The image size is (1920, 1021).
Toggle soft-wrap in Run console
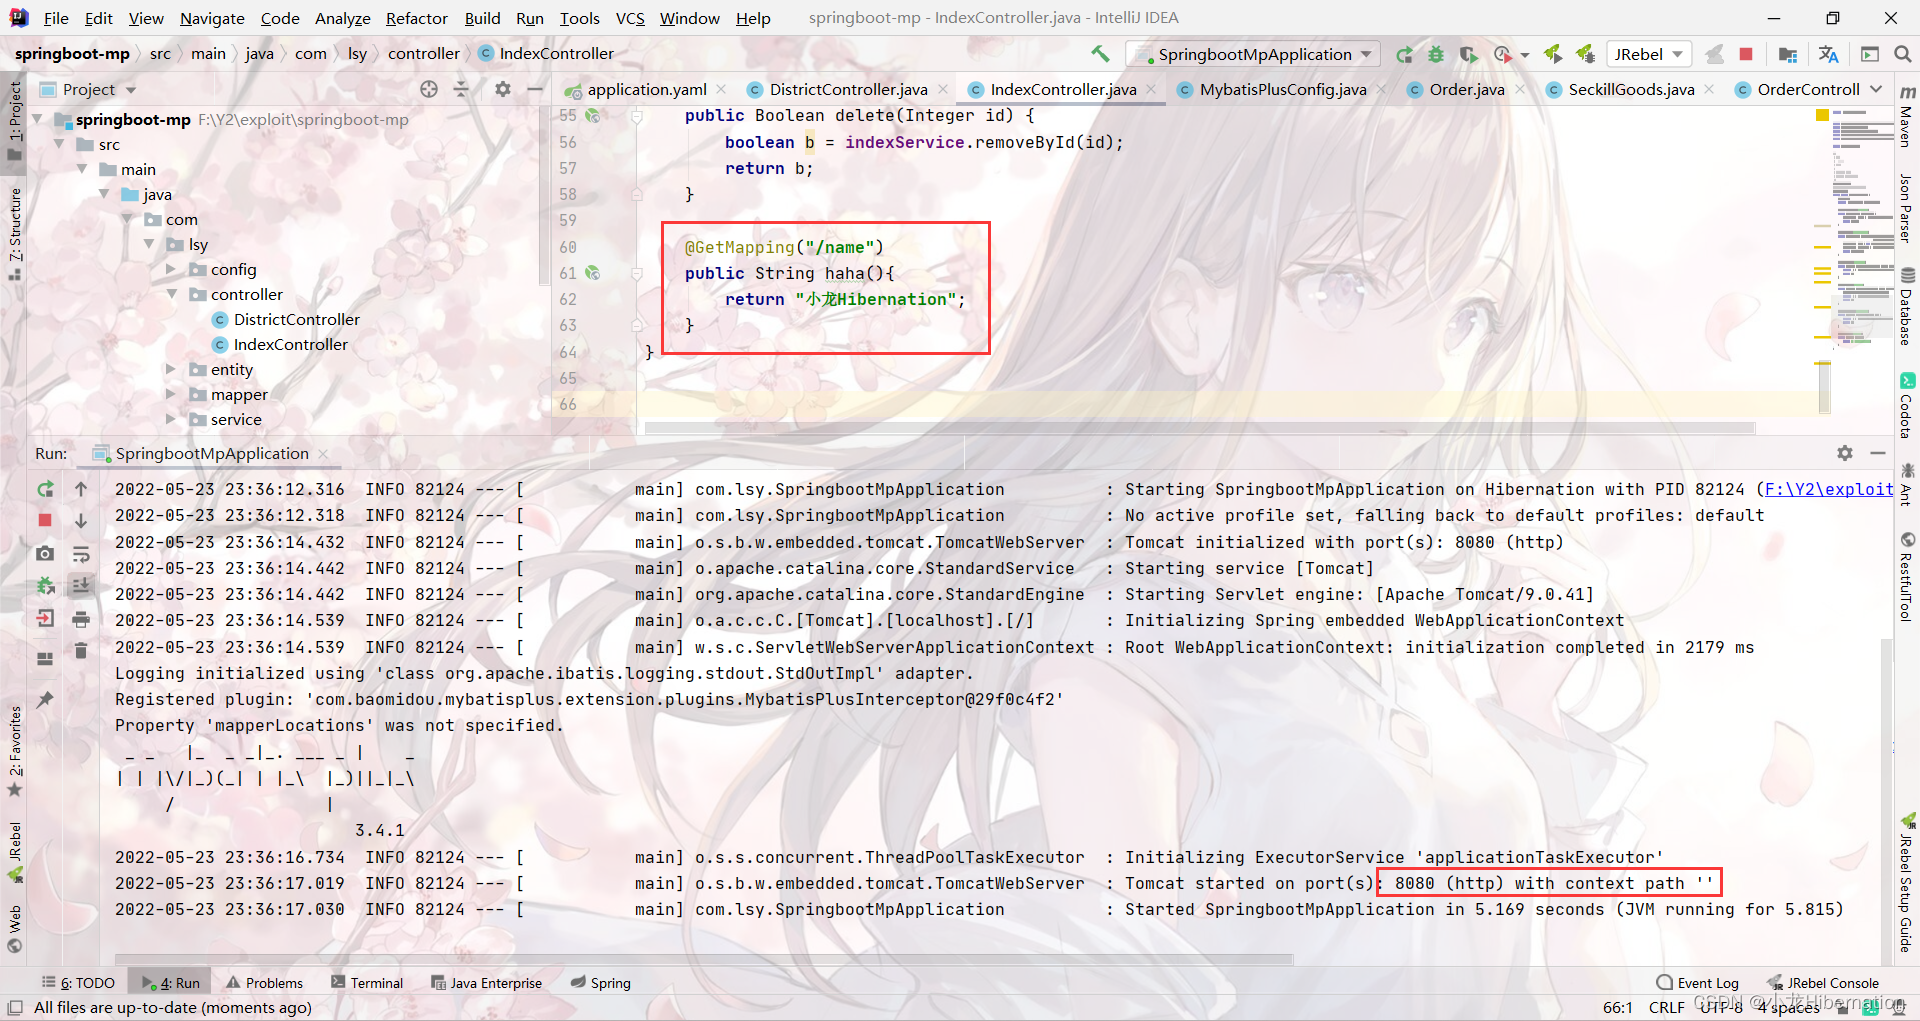(x=81, y=554)
